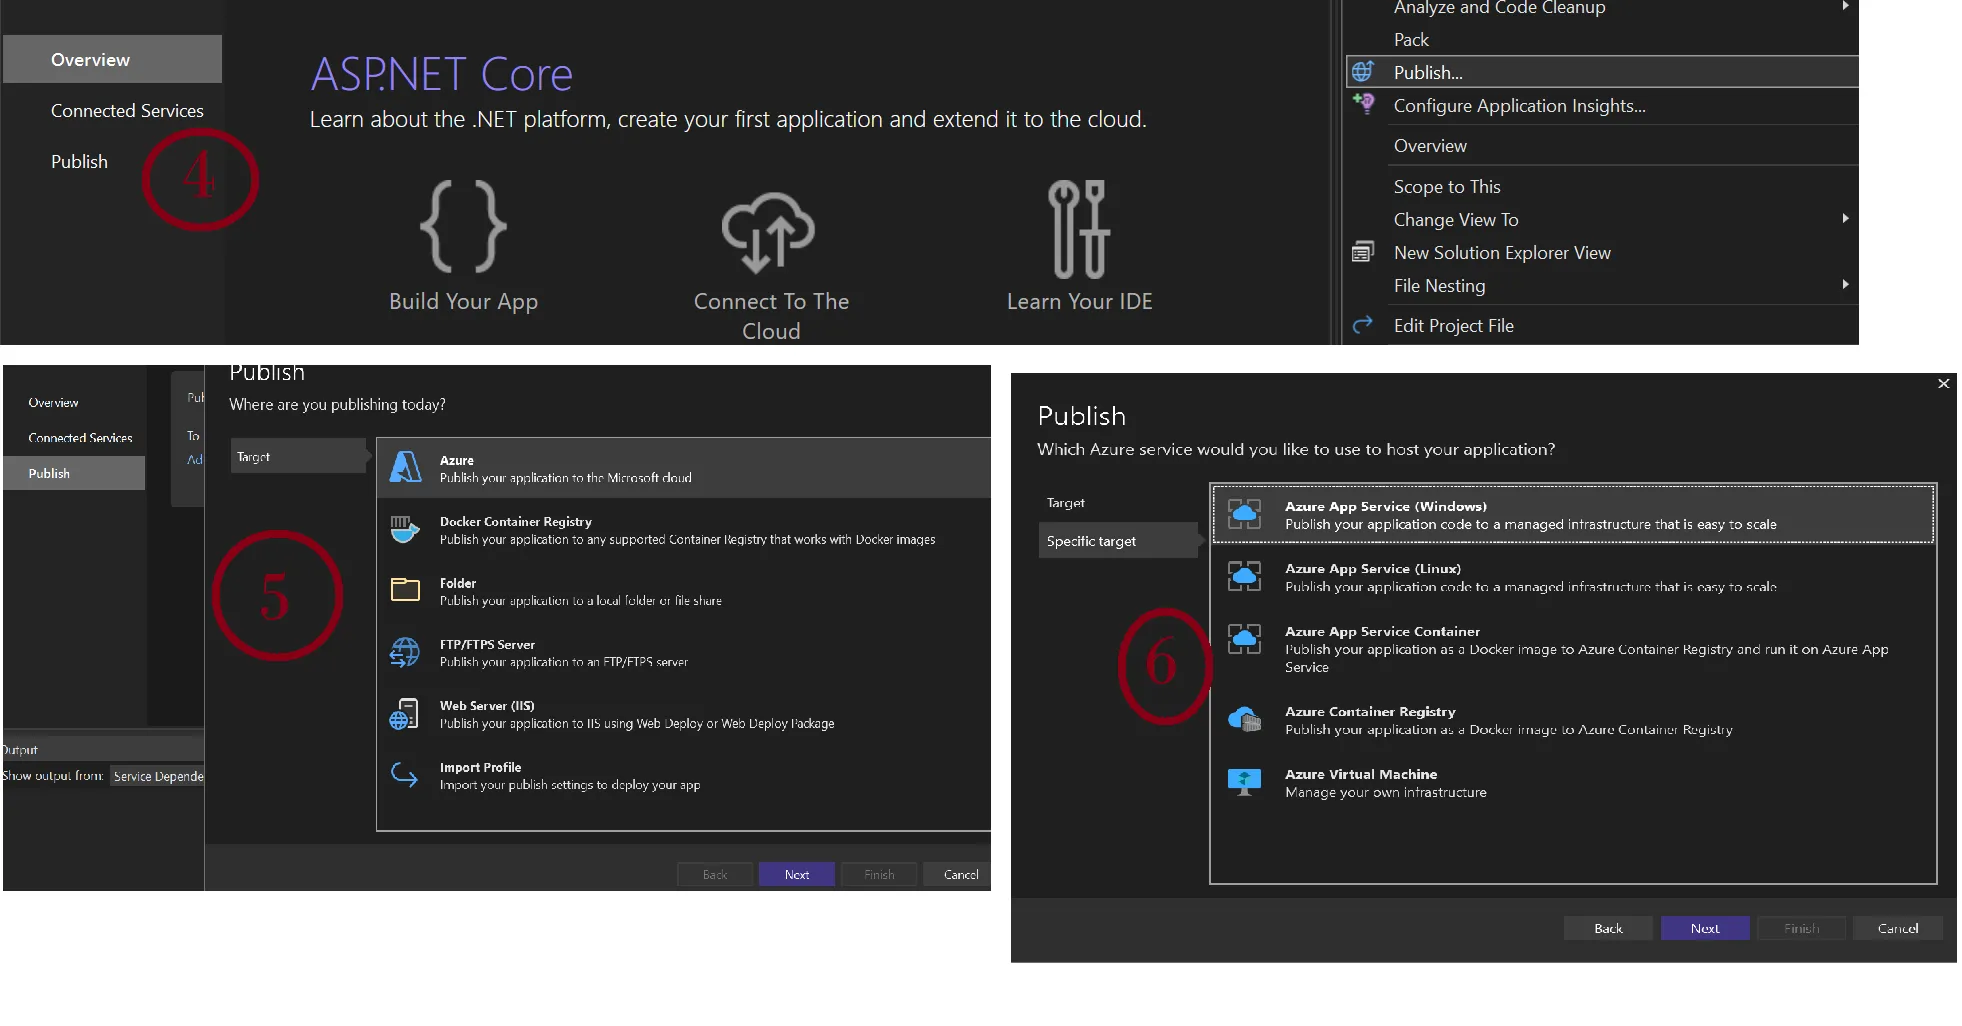This screenshot has width=1962, height=1026.
Task: Open Overview tab beside the ASP.NET Core page
Action: 112,59
